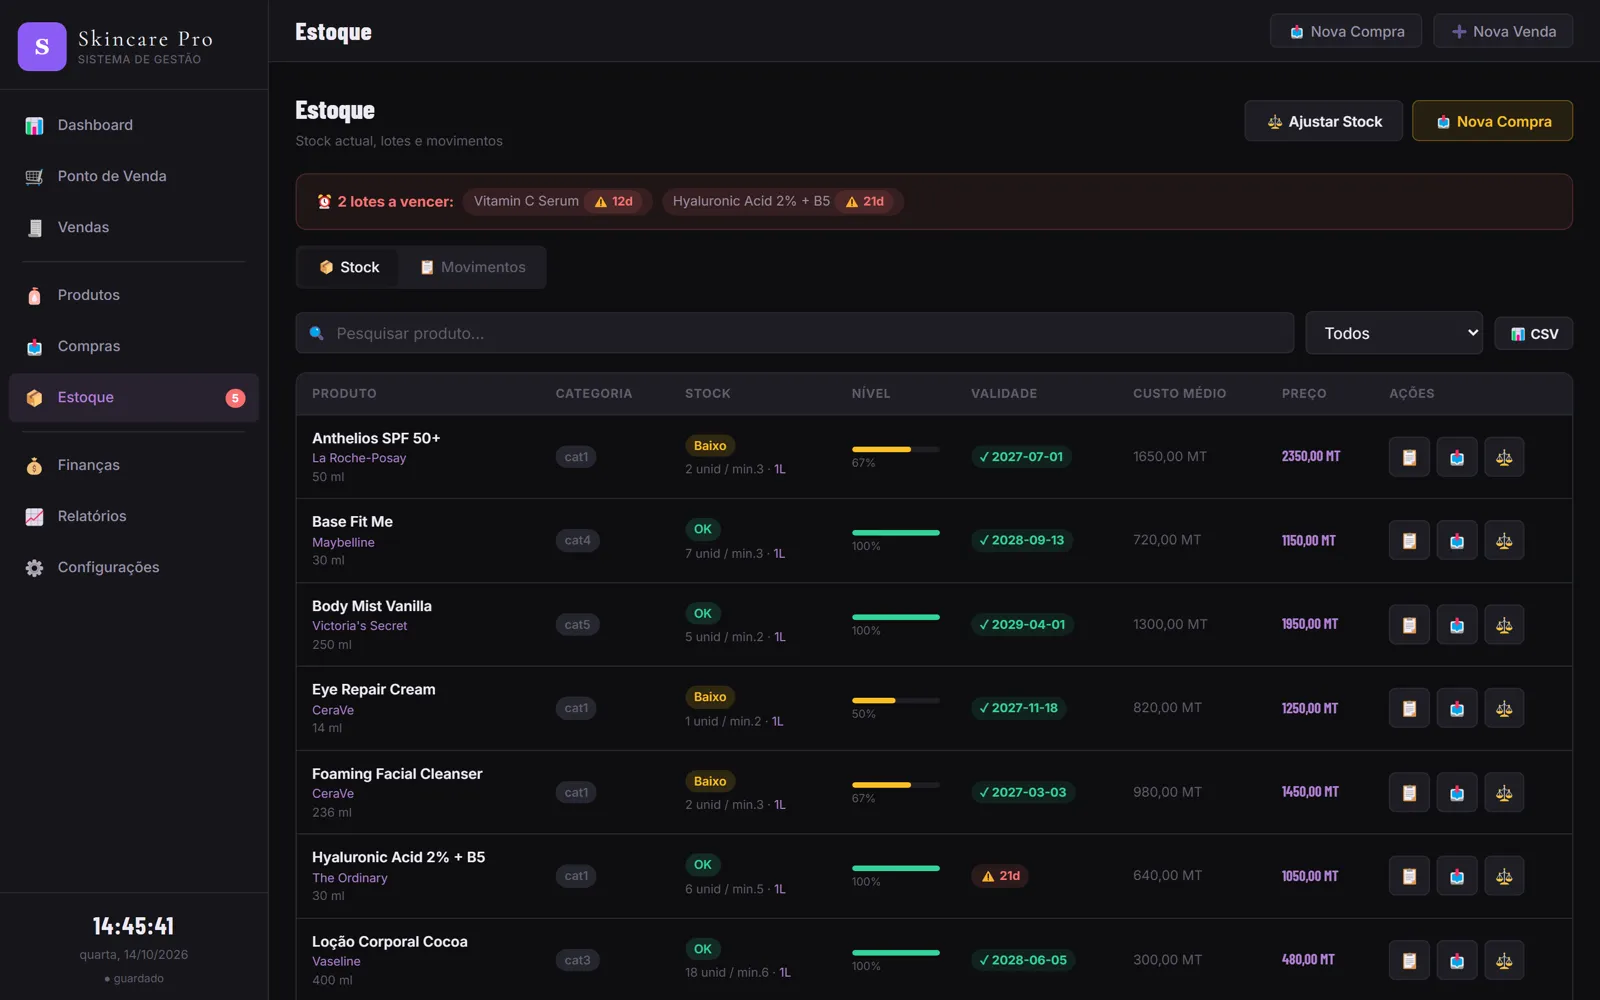Export stock list as CSV
This screenshot has width=1600, height=1000.
pyautogui.click(x=1534, y=334)
